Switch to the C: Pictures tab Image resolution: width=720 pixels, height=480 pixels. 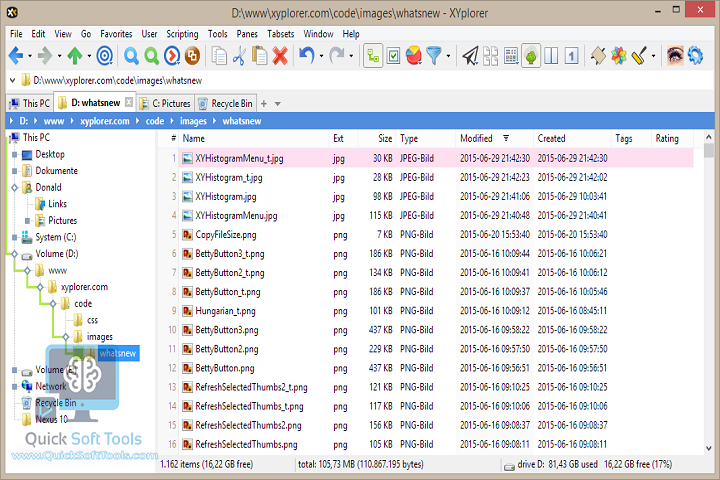tap(165, 104)
